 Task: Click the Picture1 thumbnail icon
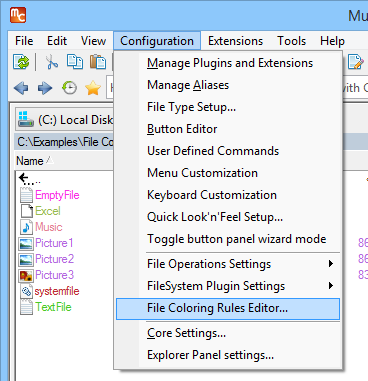tap(26, 243)
